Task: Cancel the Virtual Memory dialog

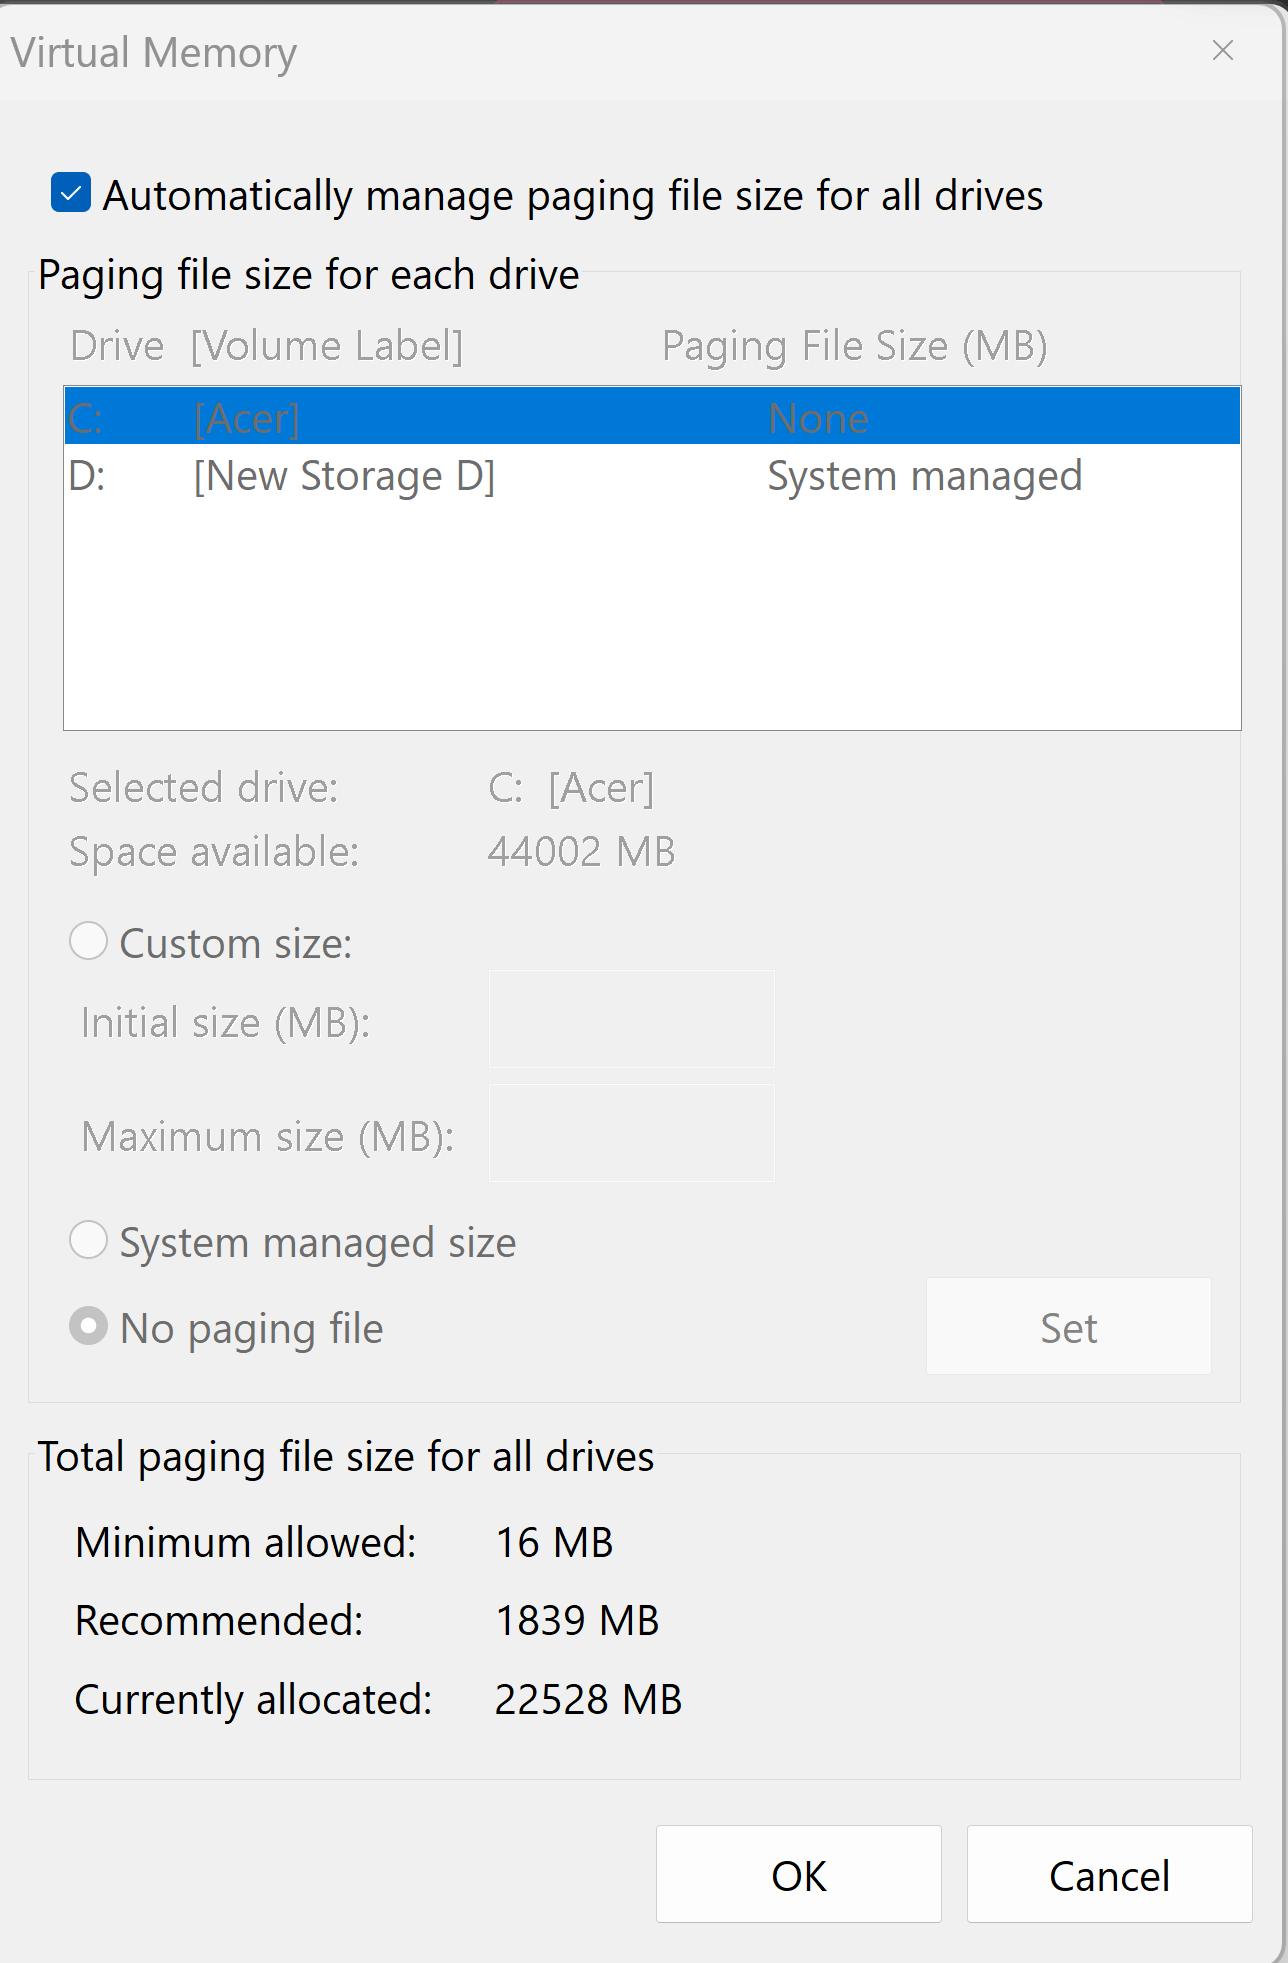Action: 1109,1875
